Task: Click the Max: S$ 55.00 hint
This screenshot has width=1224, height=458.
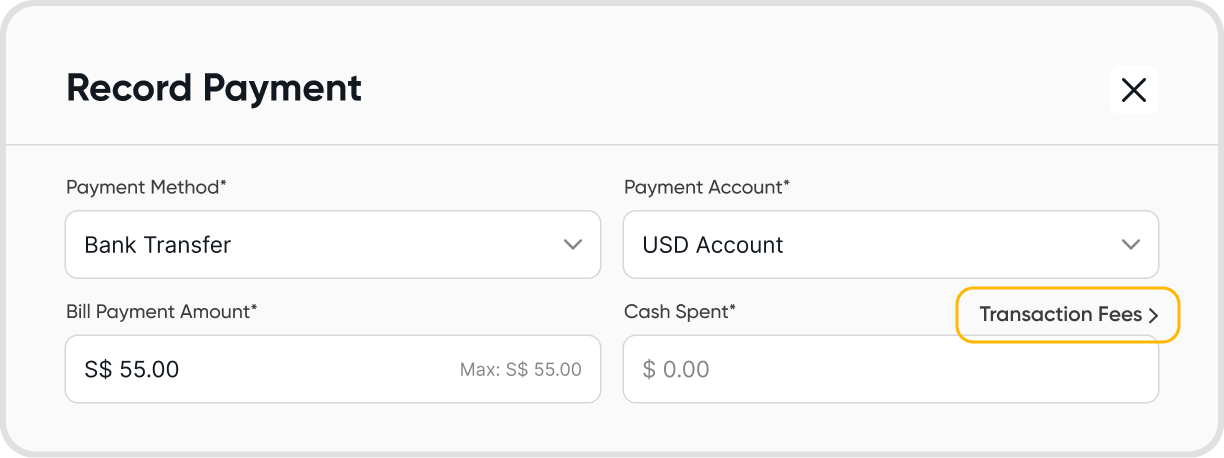Action: coord(520,369)
